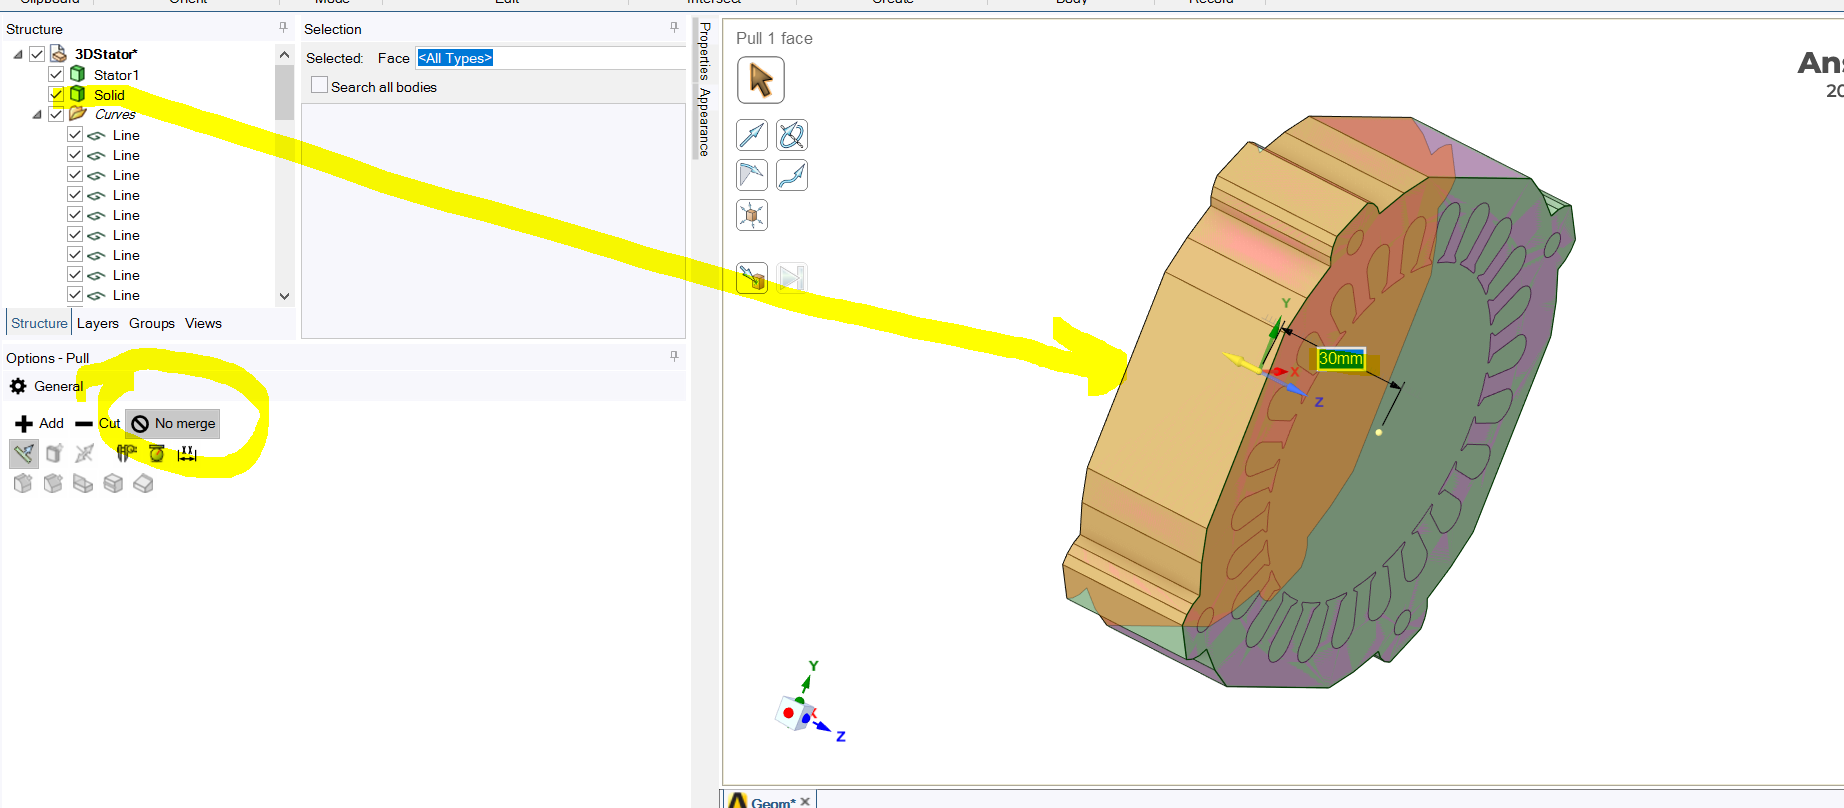Screen dimensions: 1844x808
Task: Click first greyed edge-option cube icon in bottom row
Action: click(23, 484)
